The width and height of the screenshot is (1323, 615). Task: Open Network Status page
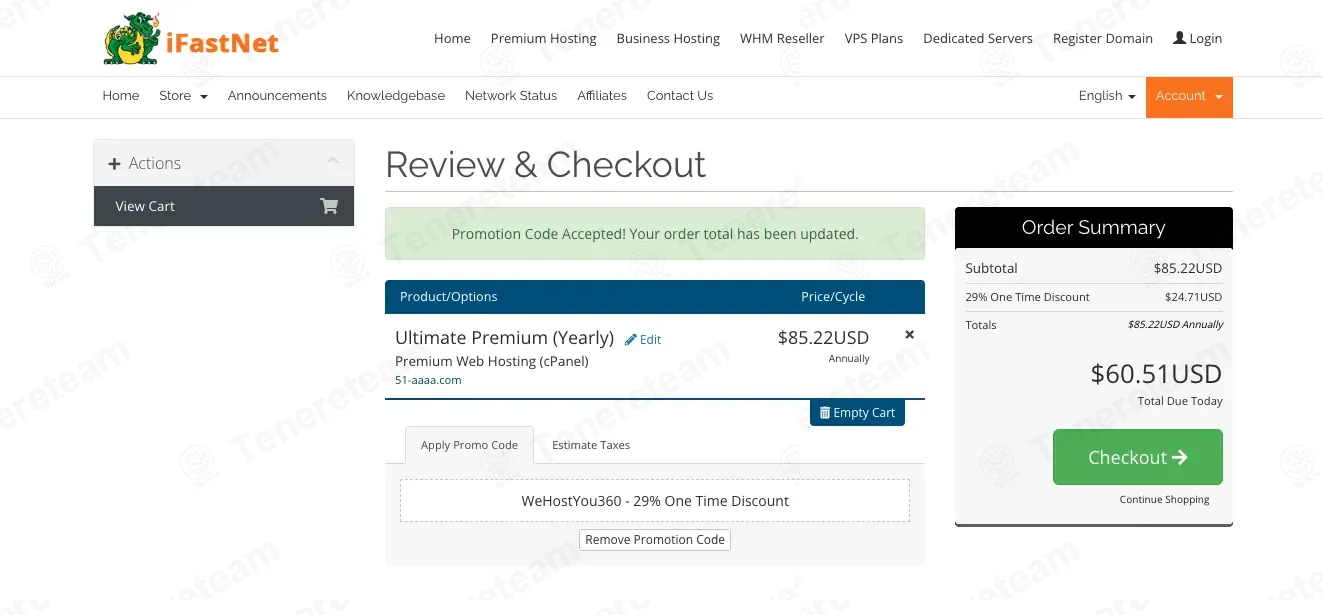pyautogui.click(x=511, y=96)
